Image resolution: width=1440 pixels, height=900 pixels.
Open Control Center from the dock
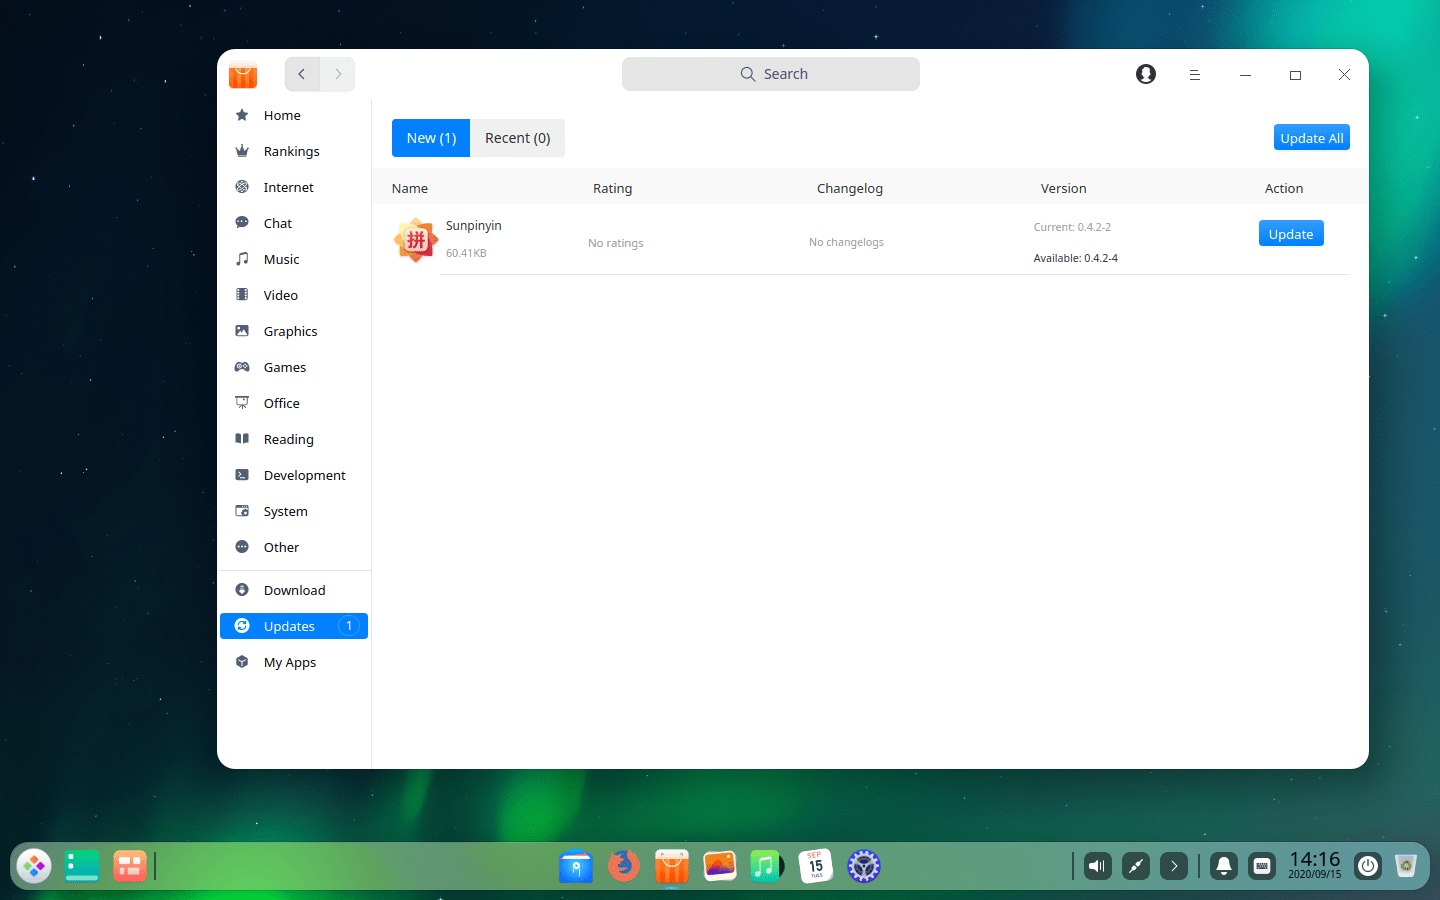(863, 866)
